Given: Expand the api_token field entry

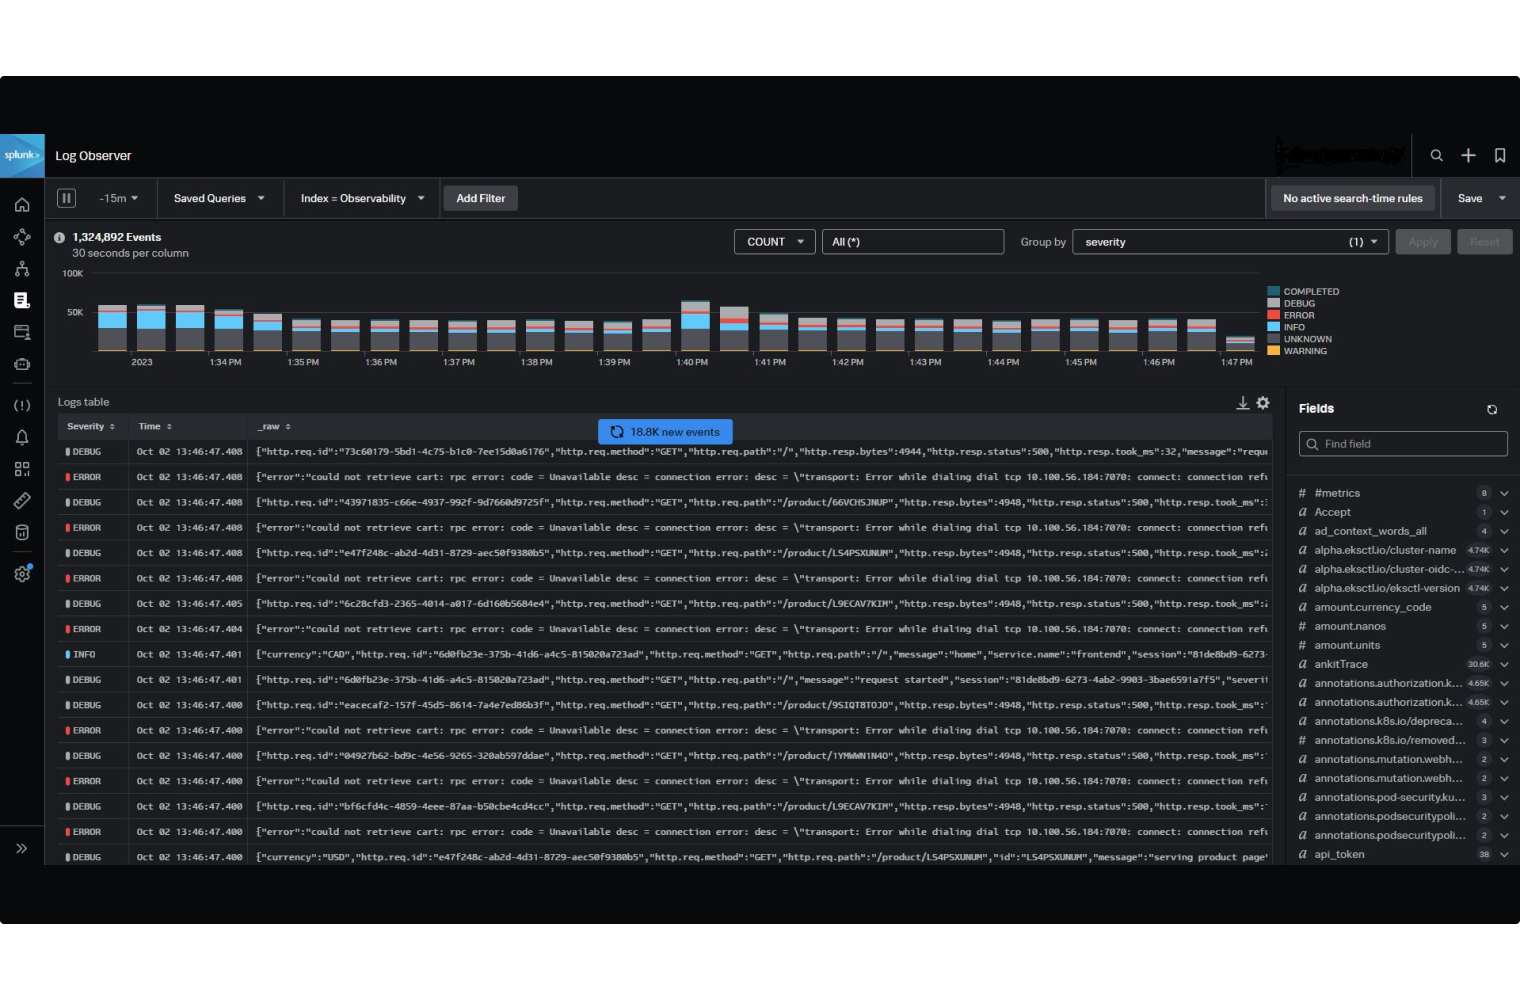Looking at the screenshot, I should pyautogui.click(x=1504, y=854).
